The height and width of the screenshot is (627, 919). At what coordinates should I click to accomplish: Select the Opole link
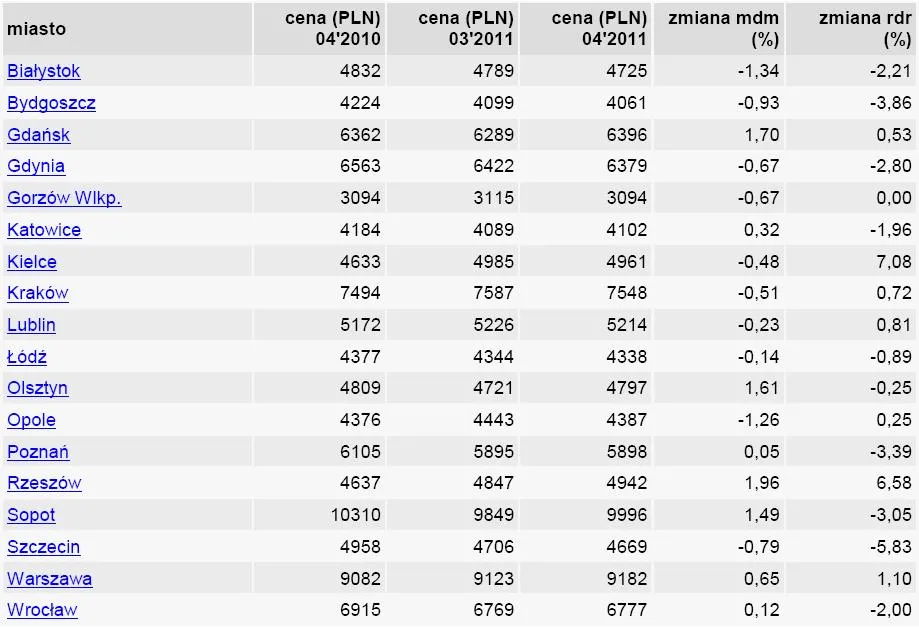click(31, 420)
